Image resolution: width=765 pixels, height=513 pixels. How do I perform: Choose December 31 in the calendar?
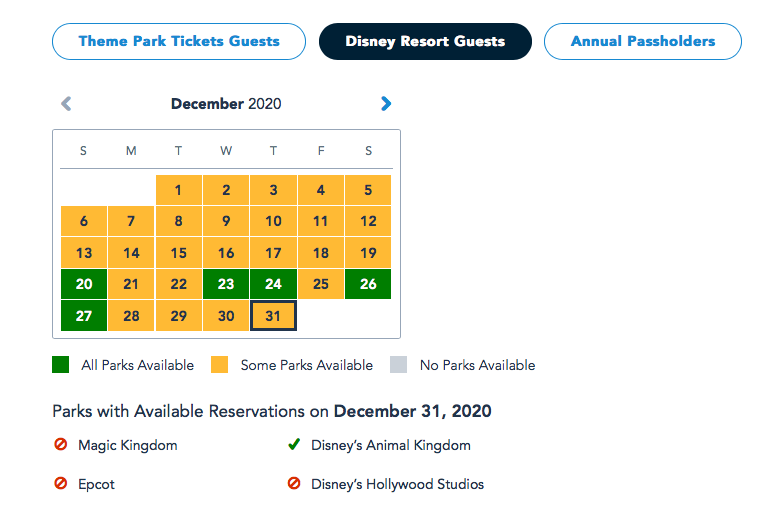coord(273,316)
